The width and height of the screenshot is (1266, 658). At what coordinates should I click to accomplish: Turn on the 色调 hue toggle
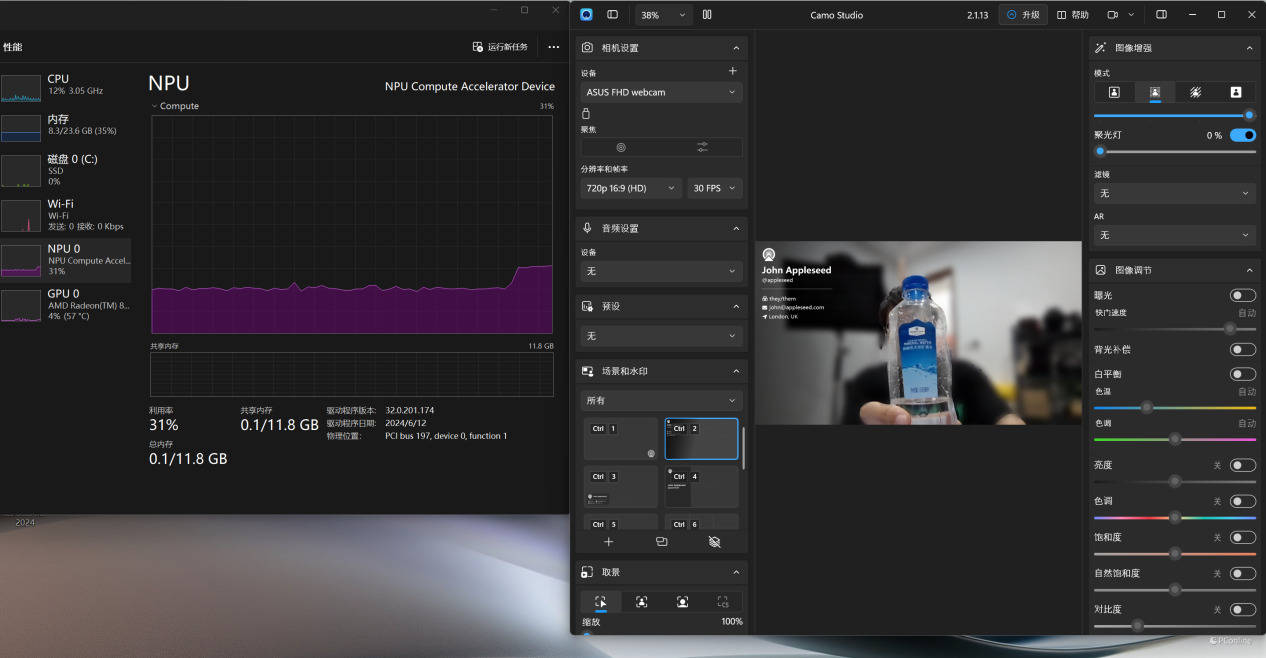click(1243, 501)
